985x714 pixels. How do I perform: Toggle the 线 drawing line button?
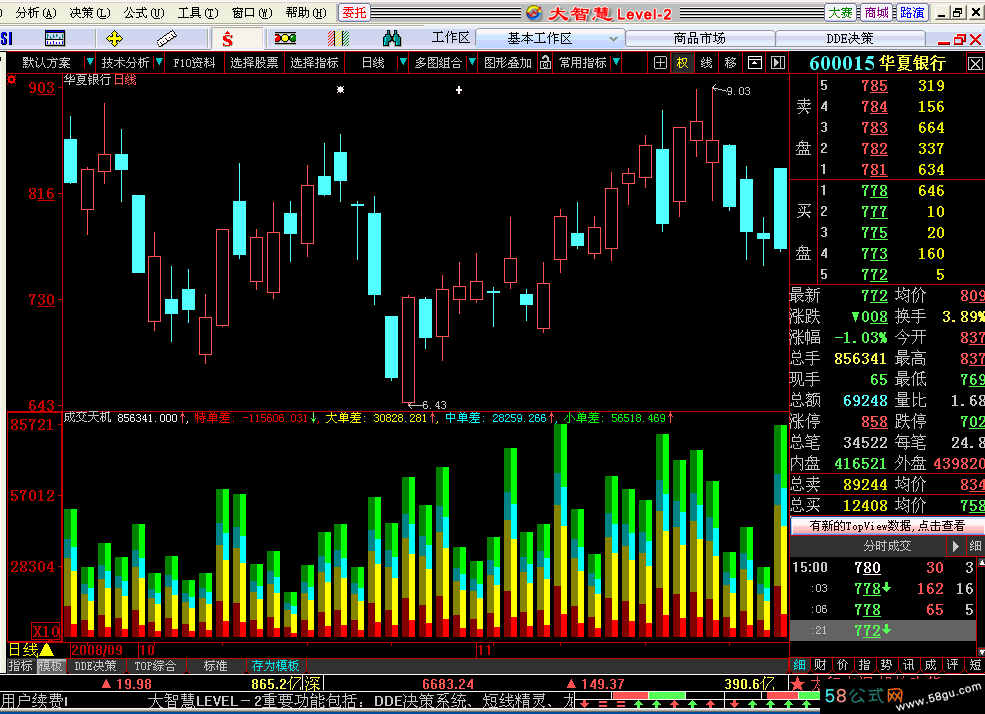coord(707,62)
